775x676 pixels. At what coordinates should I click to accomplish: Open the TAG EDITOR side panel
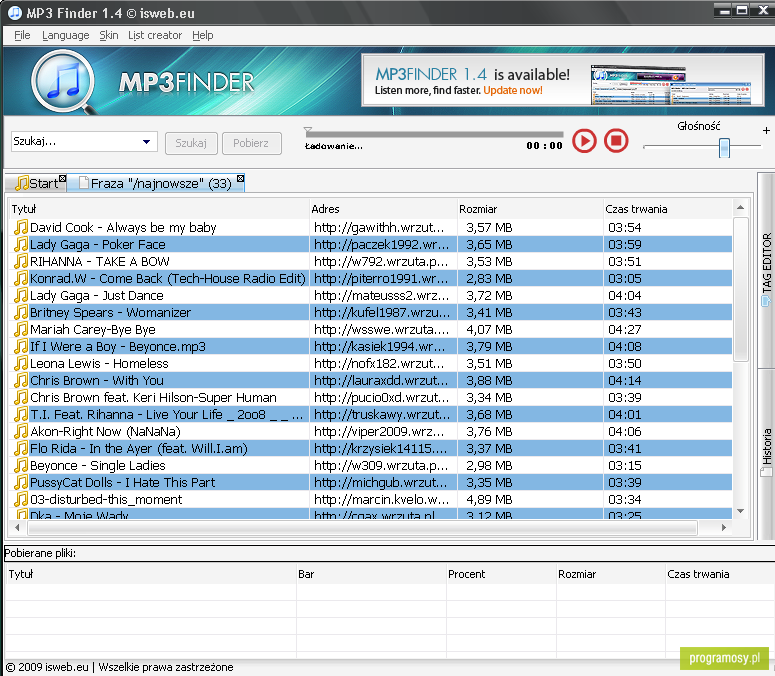pos(766,269)
